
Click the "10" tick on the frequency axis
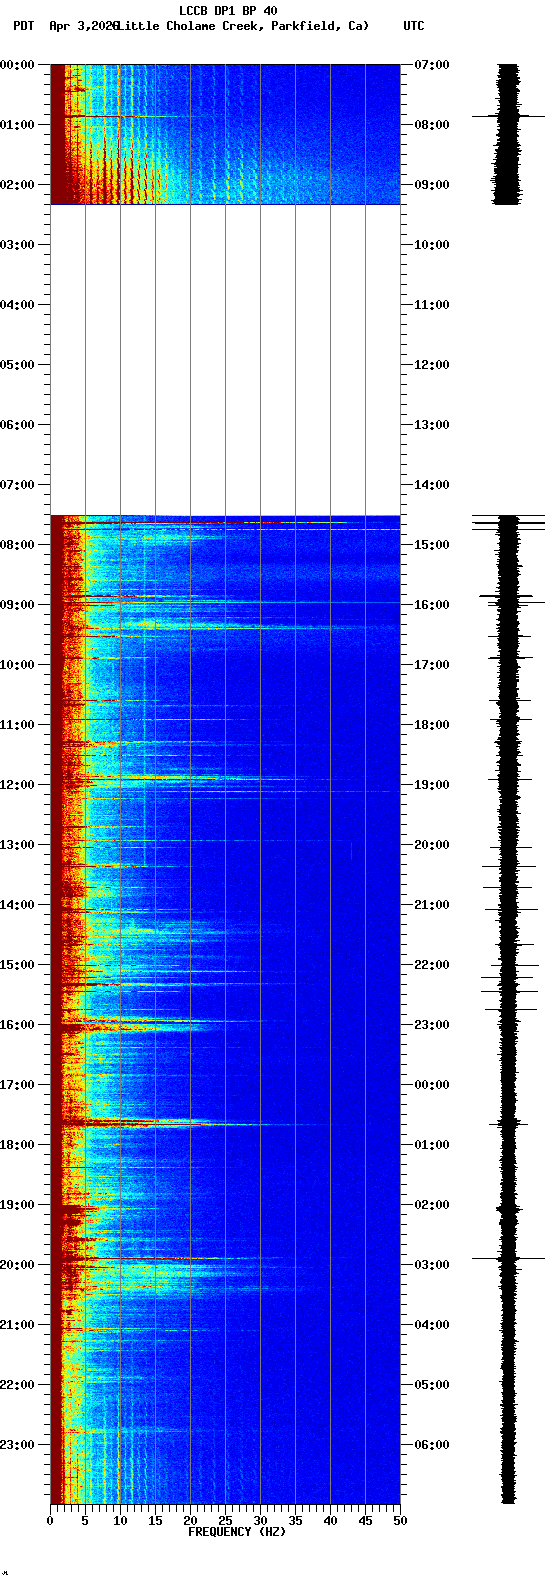pos(120,1521)
